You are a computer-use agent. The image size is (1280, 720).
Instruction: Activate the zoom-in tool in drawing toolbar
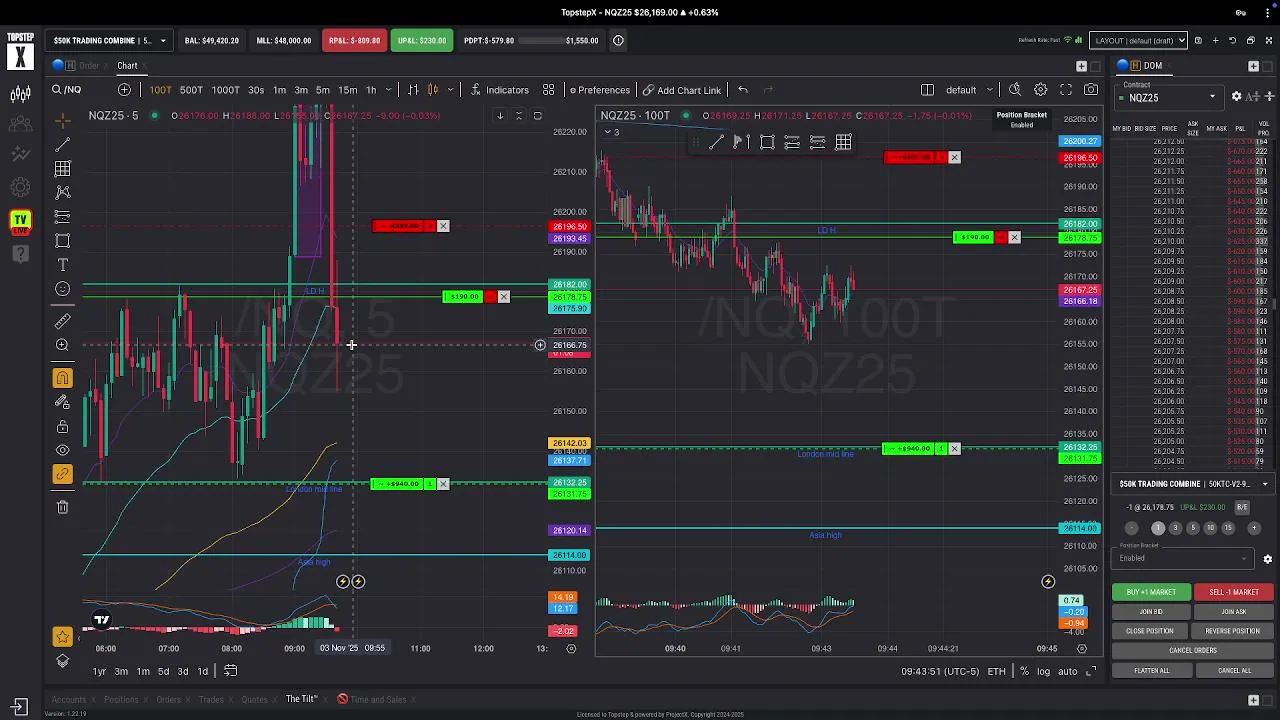tap(62, 345)
